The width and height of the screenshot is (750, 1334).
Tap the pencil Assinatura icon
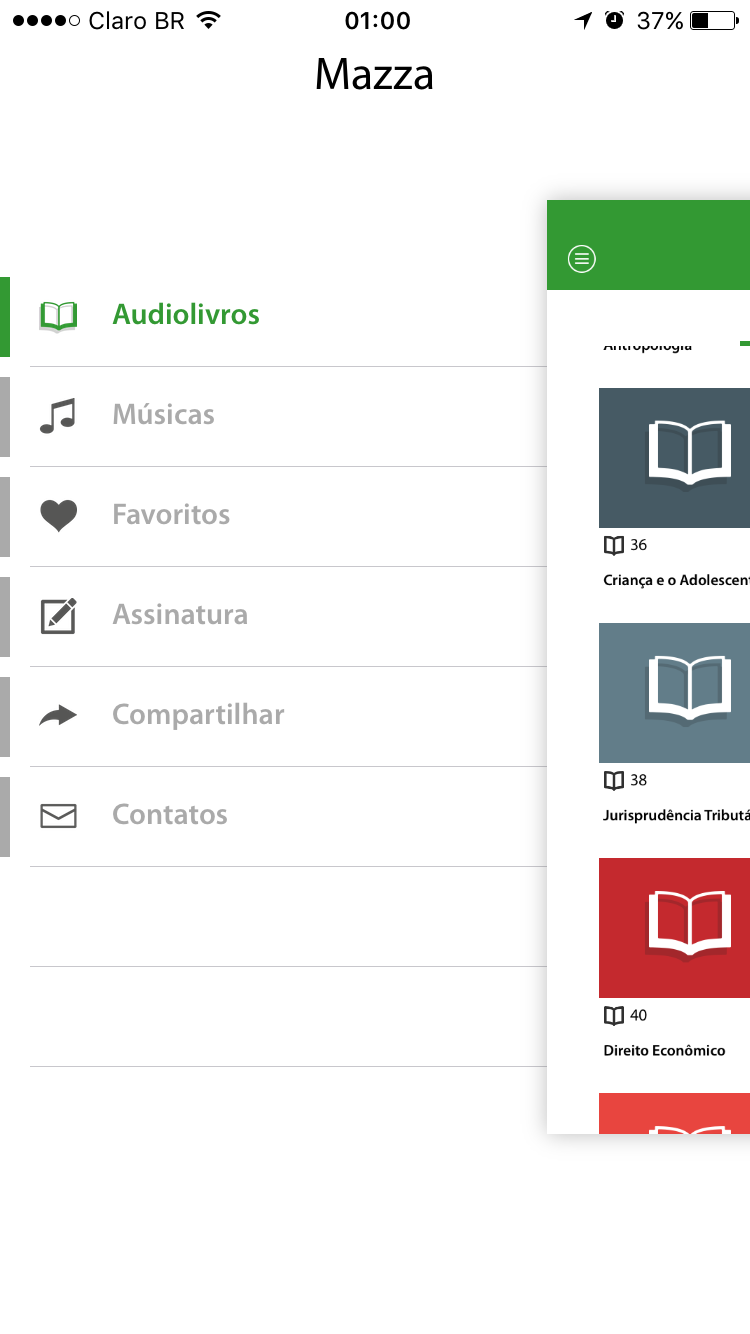pos(58,615)
